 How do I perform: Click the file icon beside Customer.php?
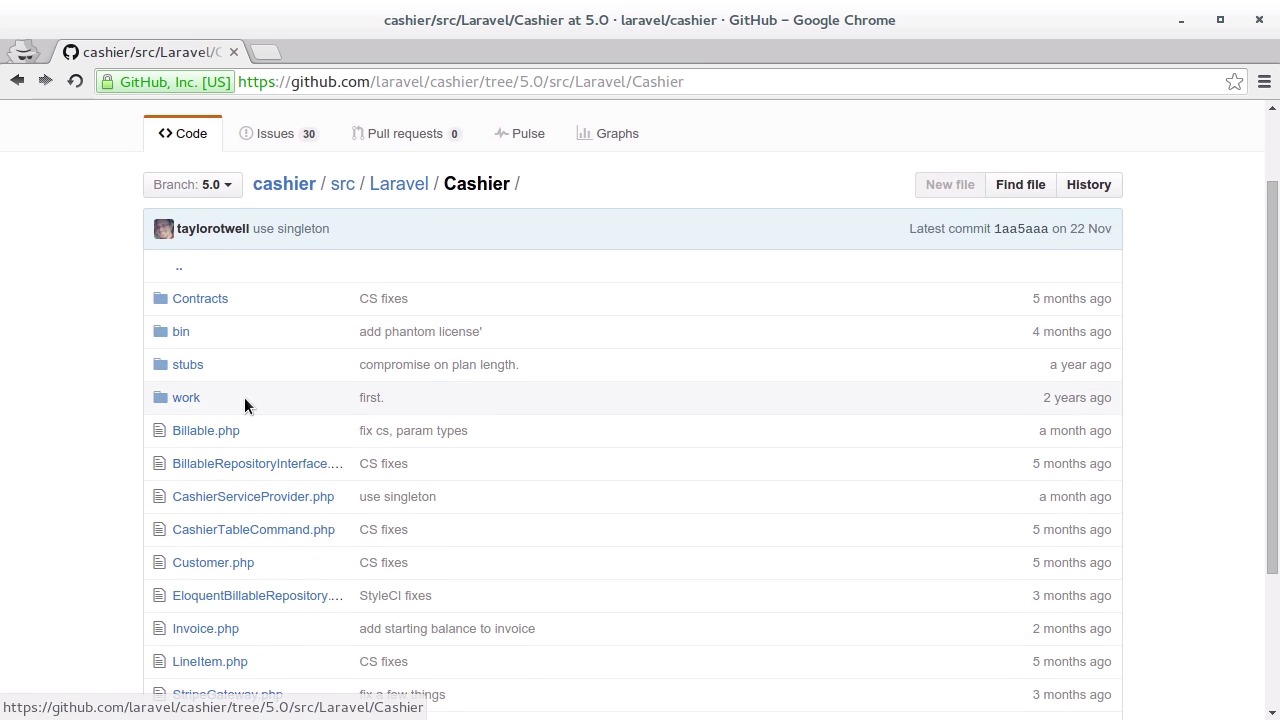tap(159, 562)
